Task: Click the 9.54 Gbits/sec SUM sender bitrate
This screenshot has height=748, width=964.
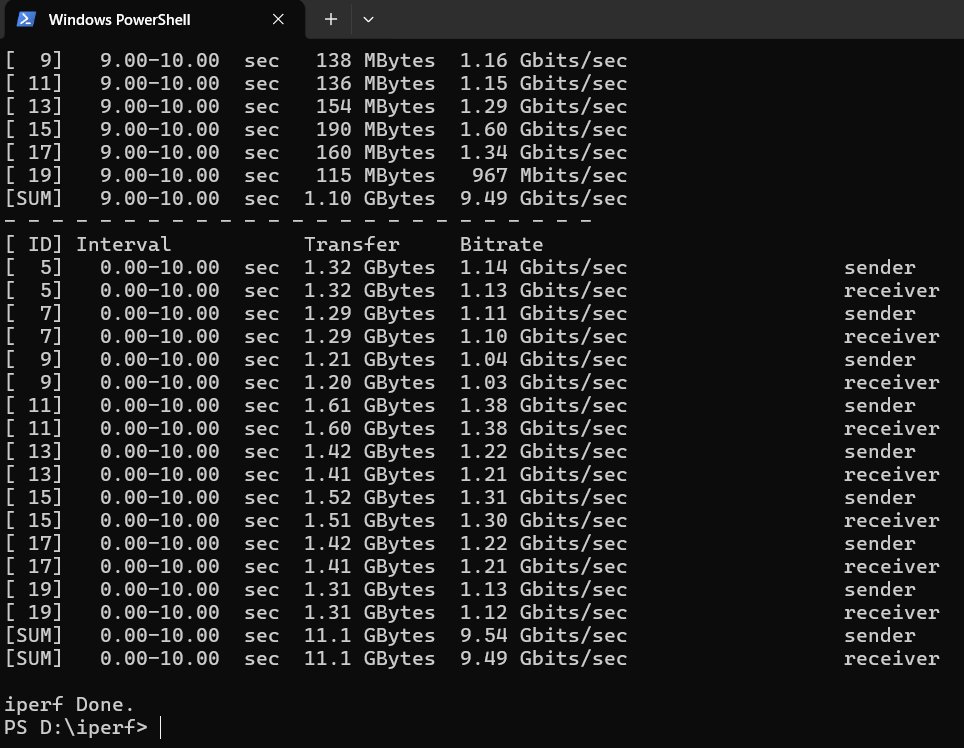Action: coord(543,636)
